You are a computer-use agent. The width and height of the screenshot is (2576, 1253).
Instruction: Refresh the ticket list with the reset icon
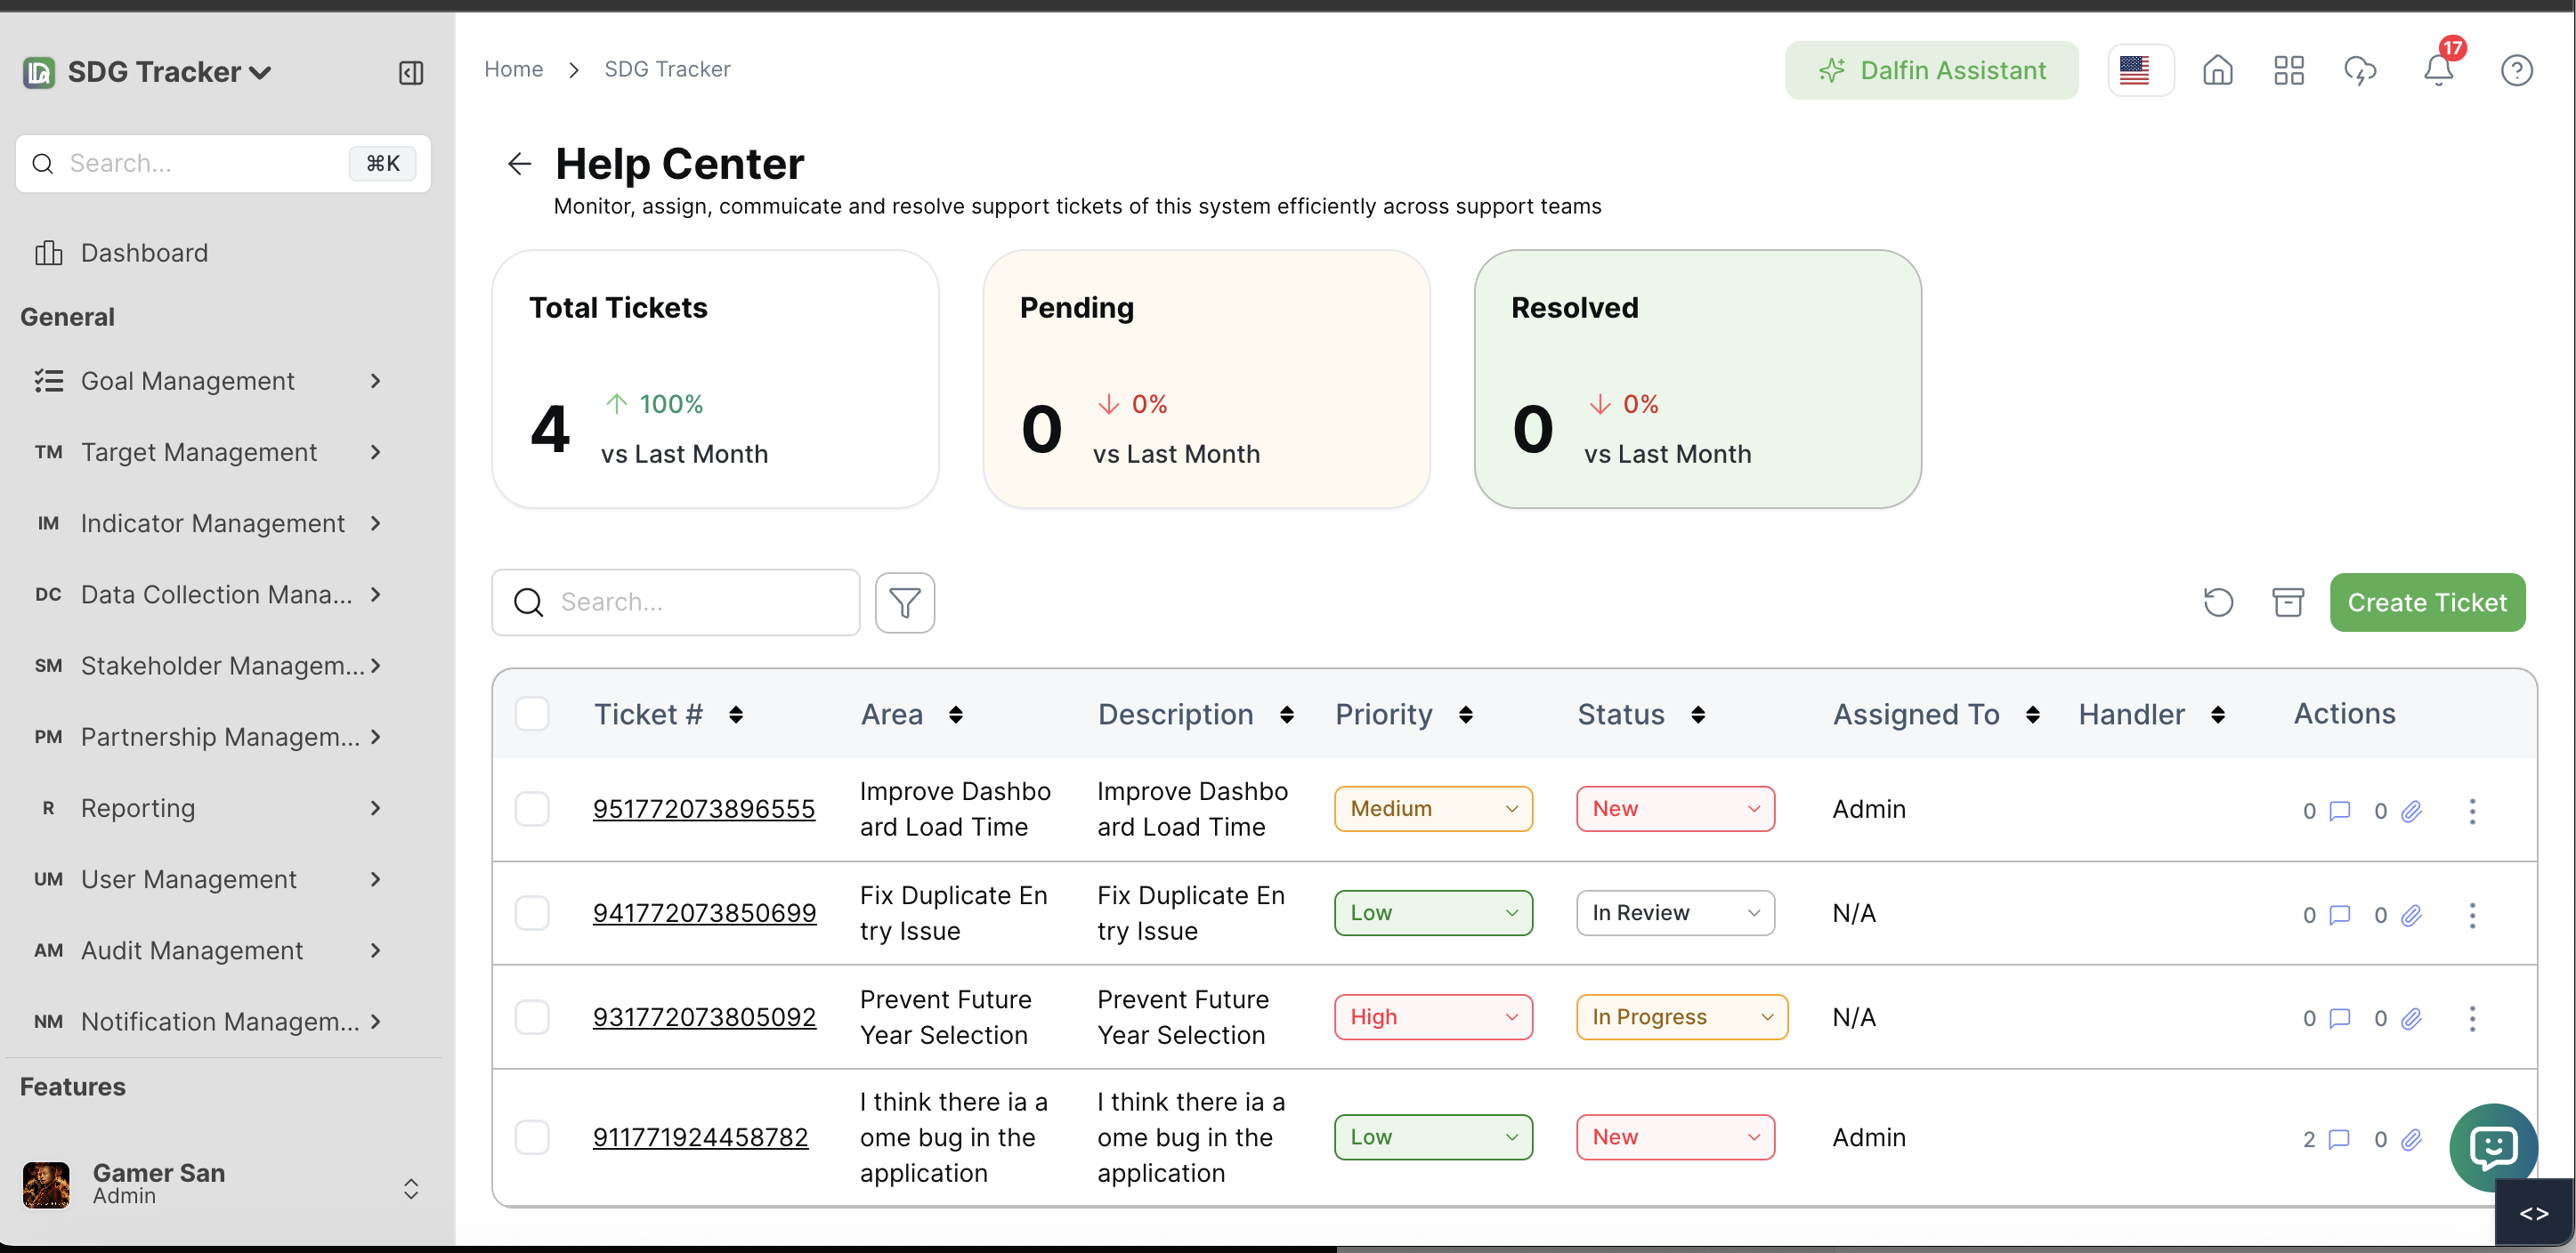(x=2218, y=602)
